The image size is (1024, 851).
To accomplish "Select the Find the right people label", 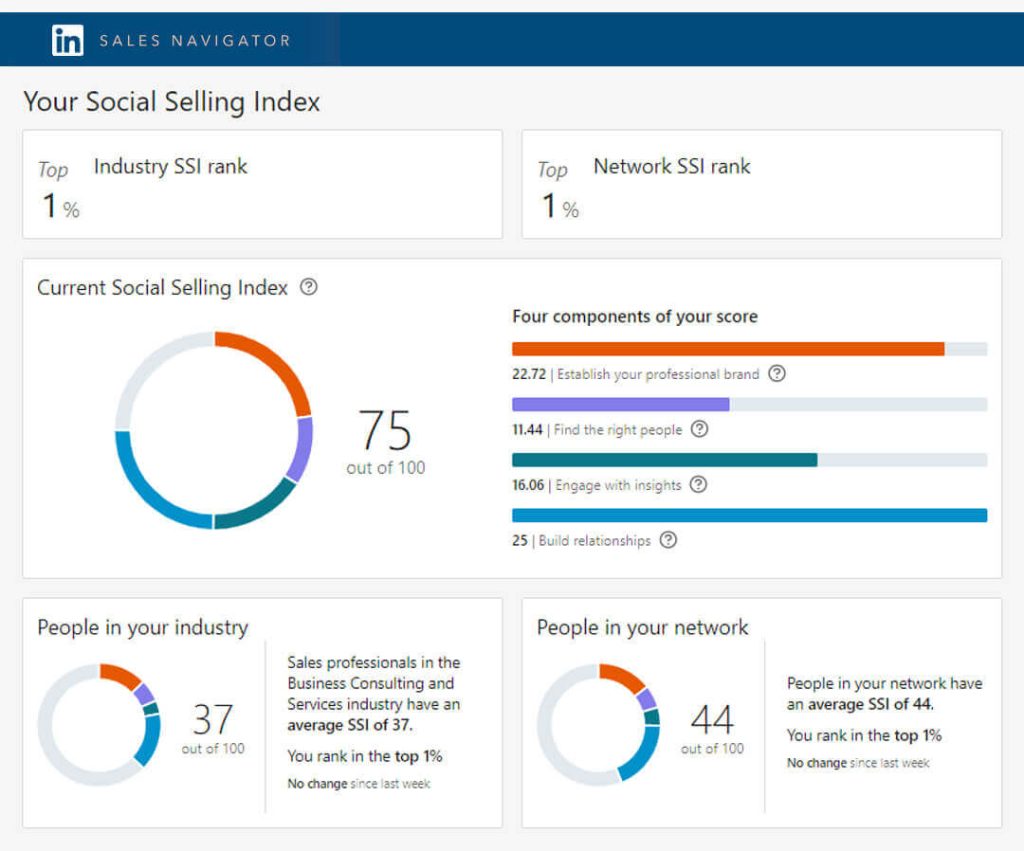I will click(618, 430).
